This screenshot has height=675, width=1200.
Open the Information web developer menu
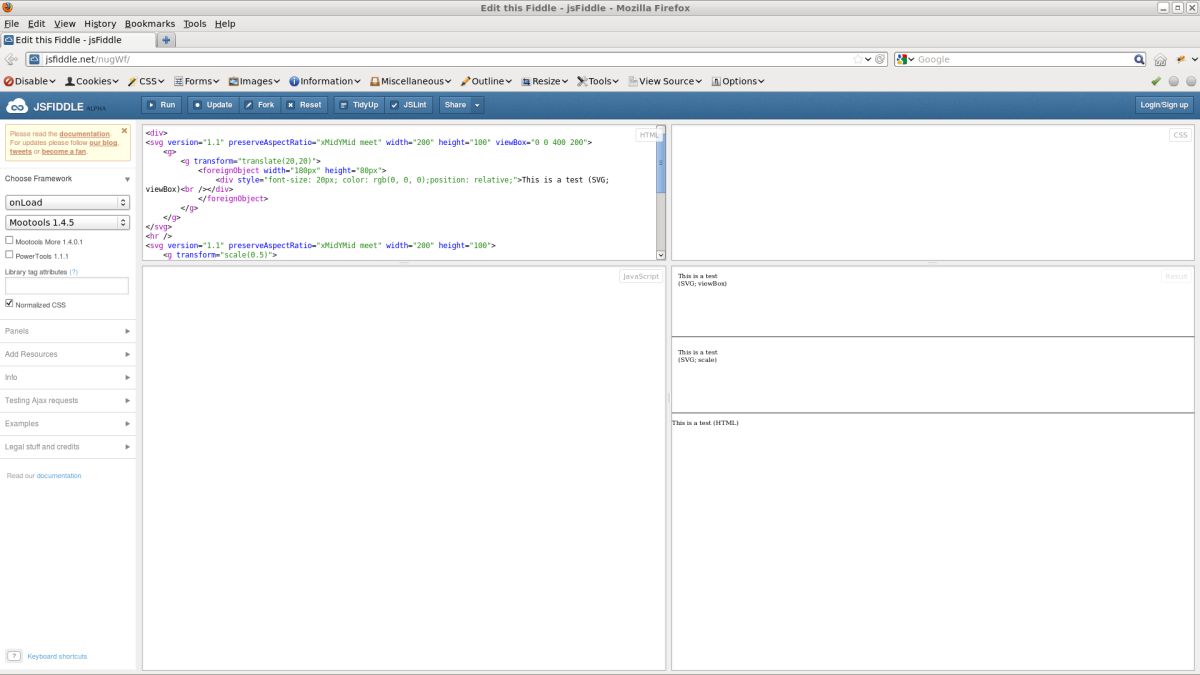pyautogui.click(x=326, y=81)
